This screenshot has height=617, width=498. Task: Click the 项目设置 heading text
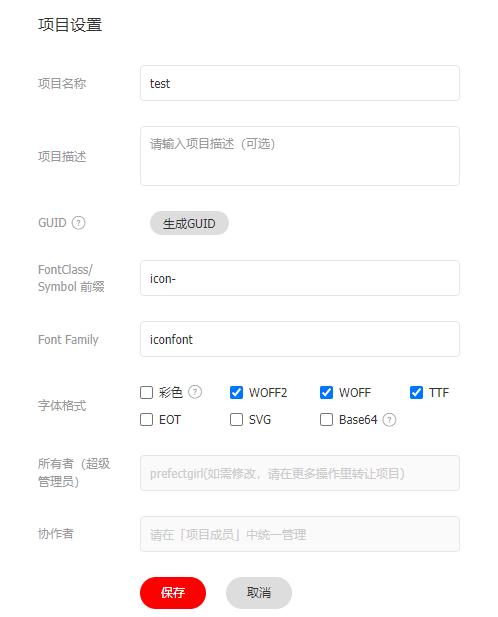70,25
